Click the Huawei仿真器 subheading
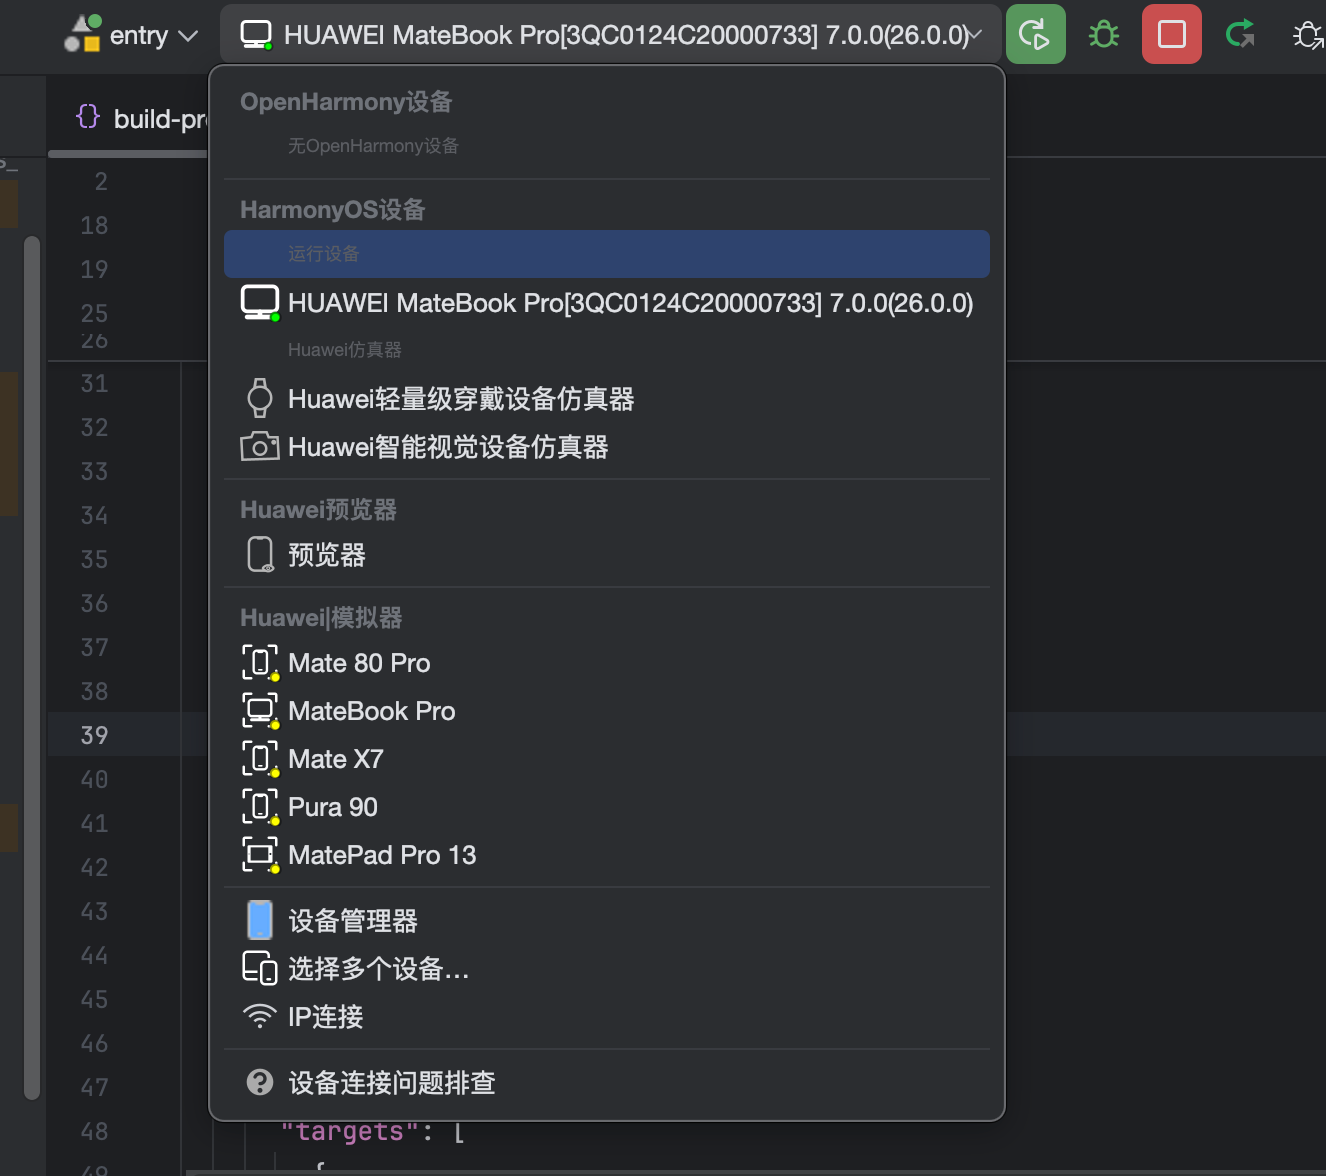Screen dimensions: 1326x1176 [344, 350]
